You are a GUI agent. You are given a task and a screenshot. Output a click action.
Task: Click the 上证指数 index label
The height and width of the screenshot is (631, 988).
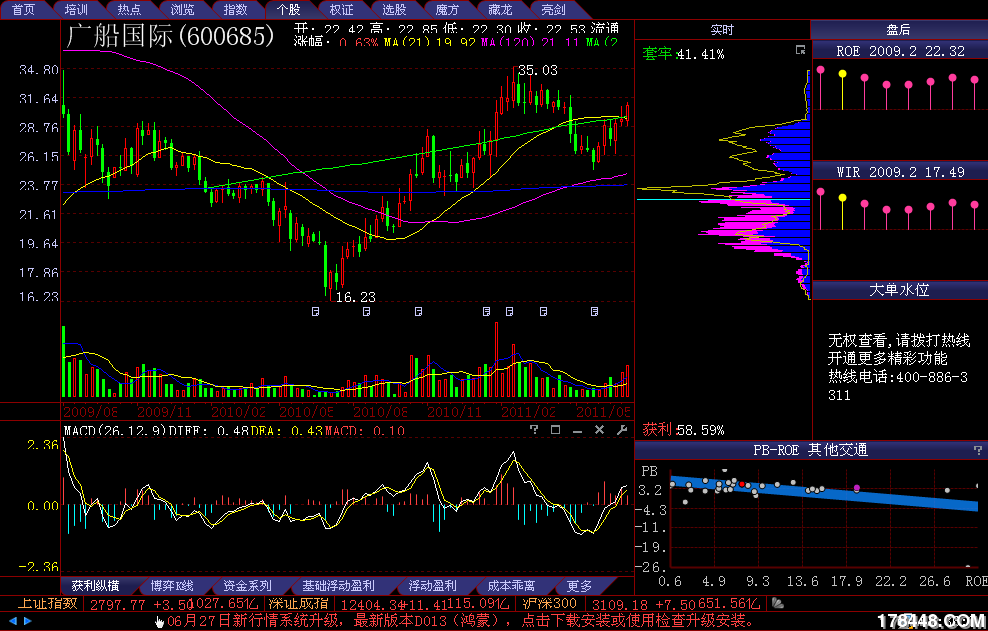(47, 604)
